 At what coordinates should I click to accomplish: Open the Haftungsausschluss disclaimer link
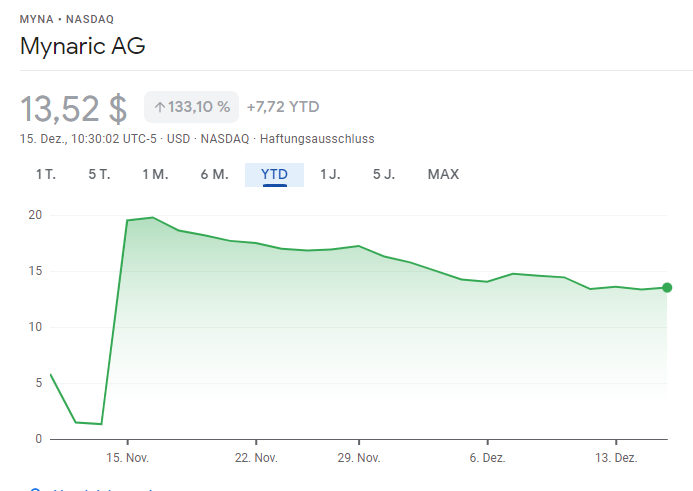pos(317,139)
